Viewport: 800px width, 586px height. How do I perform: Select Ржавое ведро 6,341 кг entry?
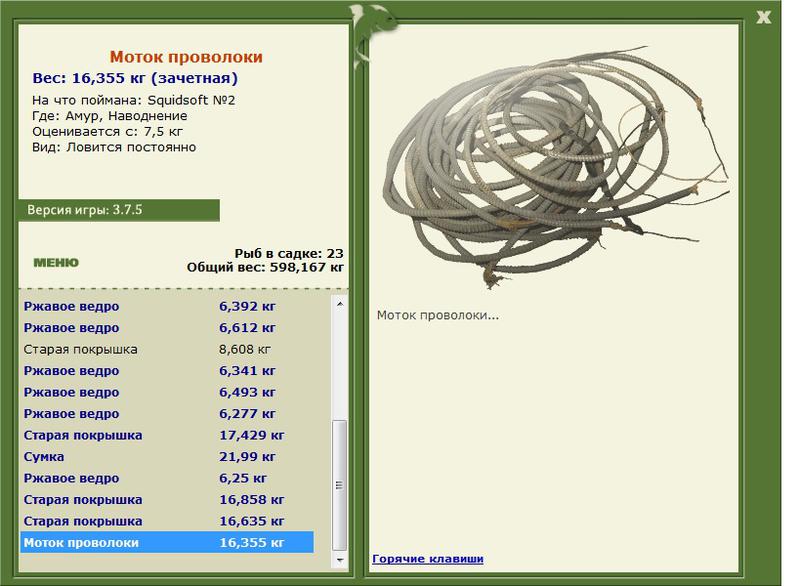pos(167,371)
